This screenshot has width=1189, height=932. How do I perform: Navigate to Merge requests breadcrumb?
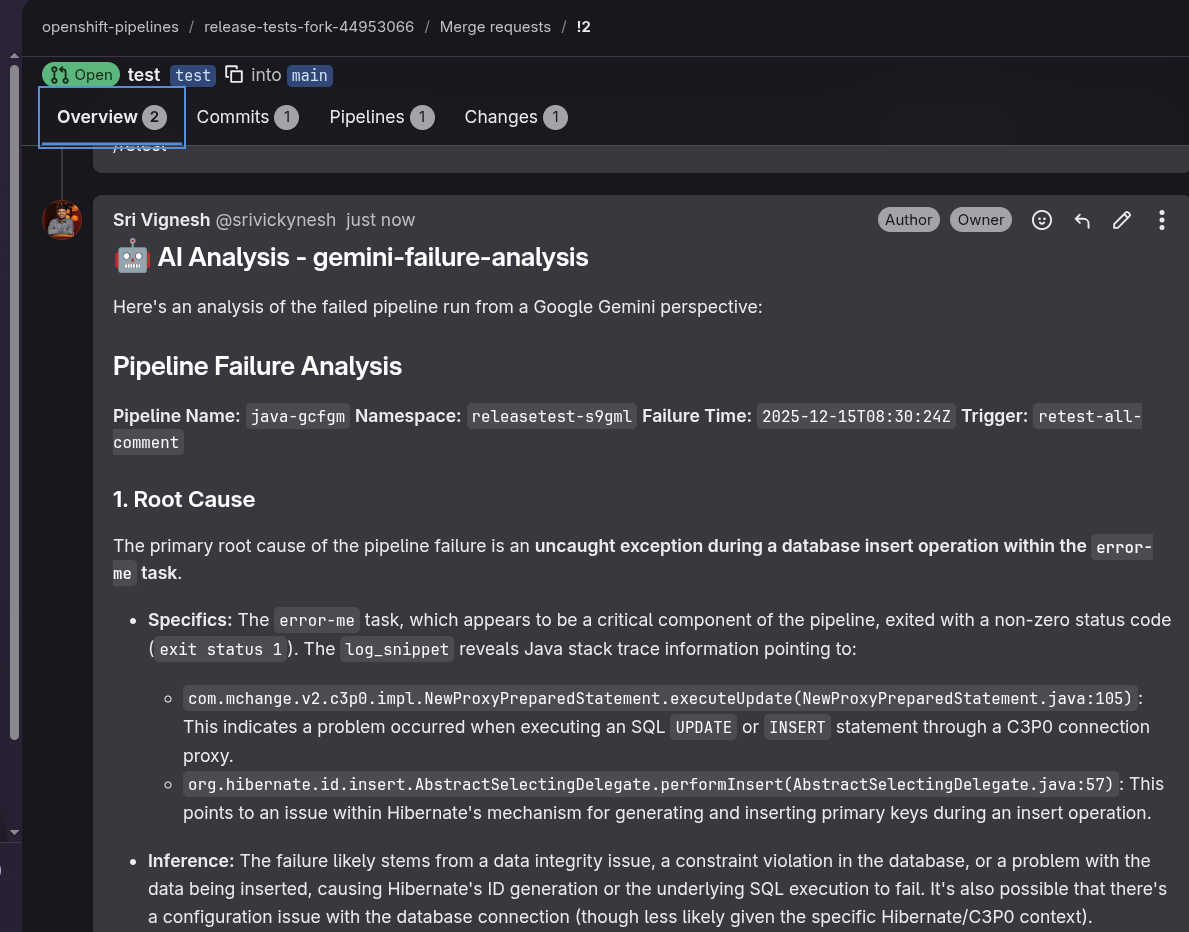[495, 27]
